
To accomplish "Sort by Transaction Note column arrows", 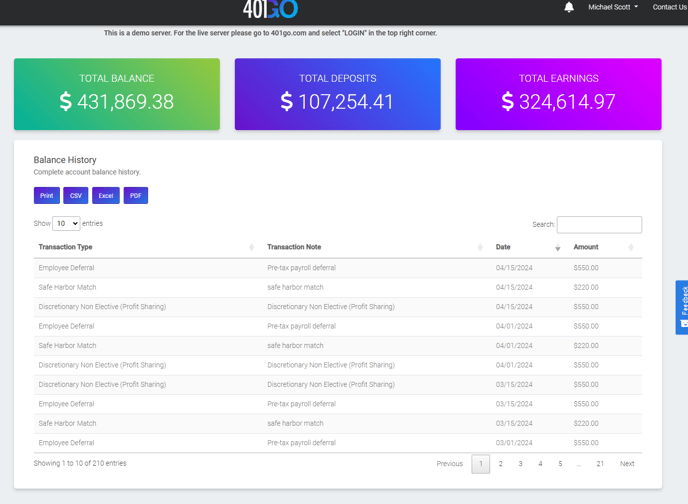I will click(481, 247).
